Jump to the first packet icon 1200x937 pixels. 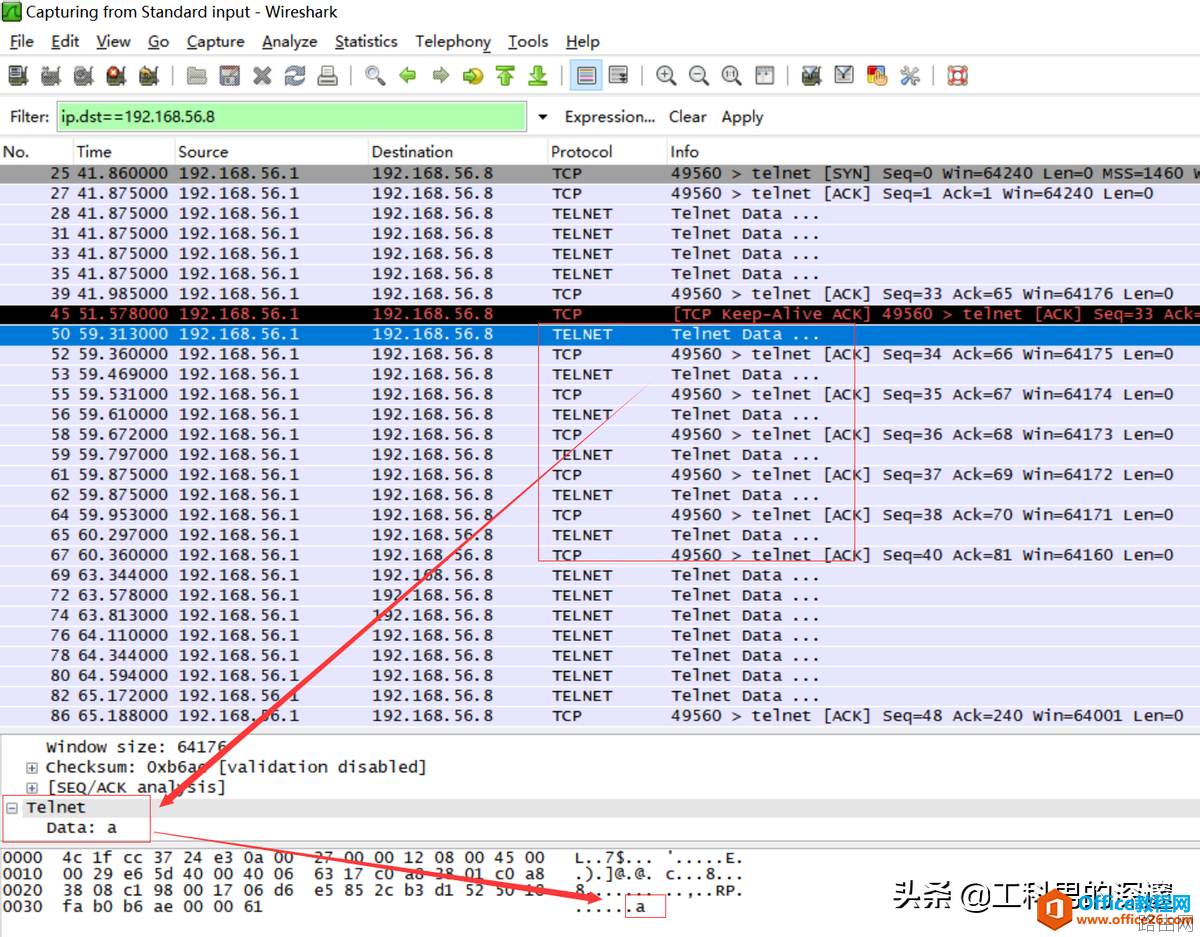coord(505,76)
